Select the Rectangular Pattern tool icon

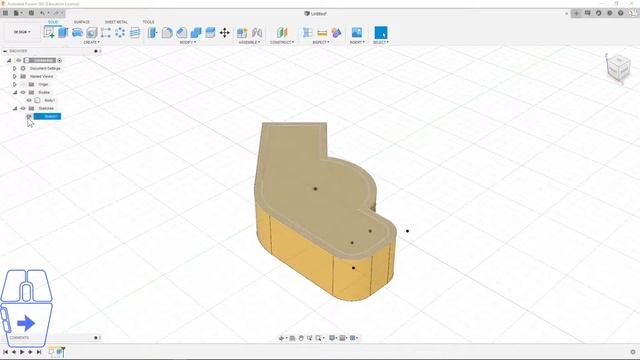coord(106,33)
